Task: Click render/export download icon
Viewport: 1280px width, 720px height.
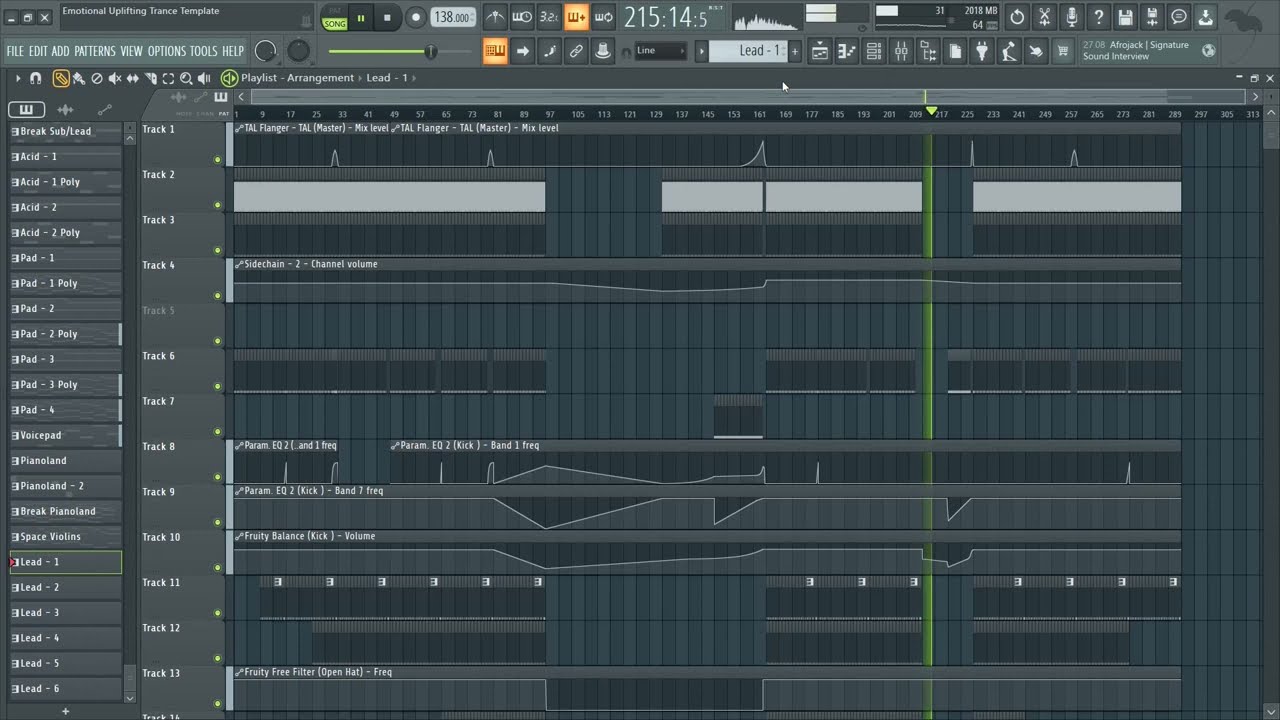Action: tap(1206, 17)
